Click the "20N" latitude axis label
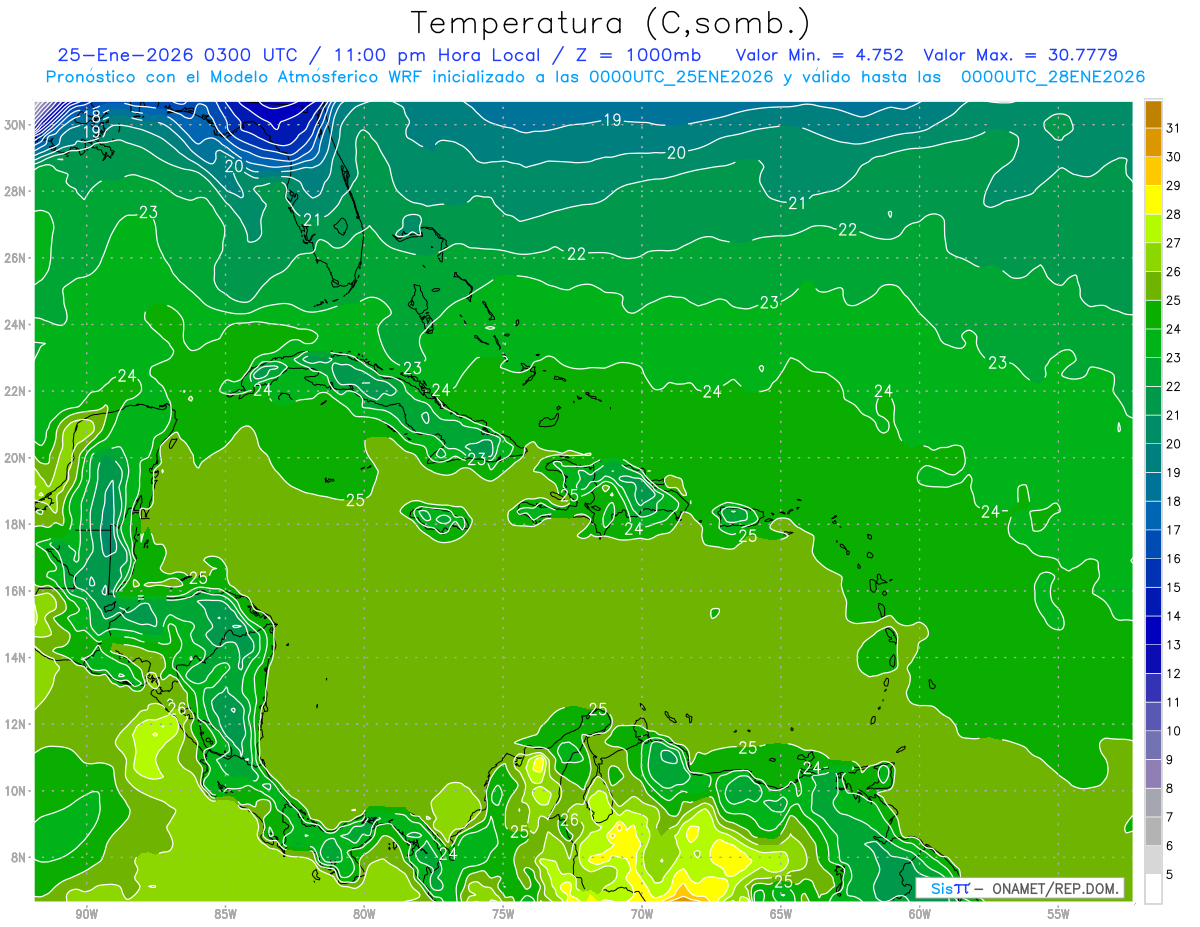 pyautogui.click(x=16, y=458)
